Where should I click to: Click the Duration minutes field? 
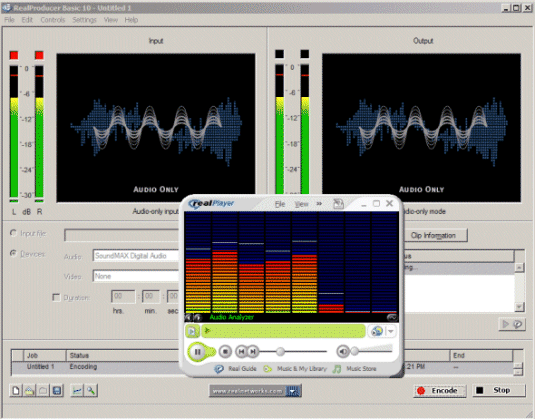150,296
